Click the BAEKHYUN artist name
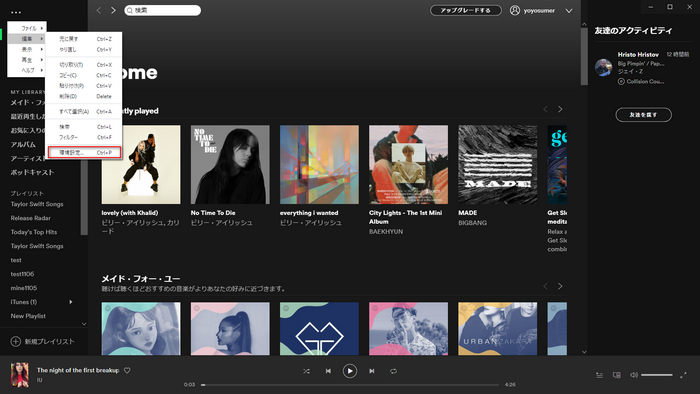The height and width of the screenshot is (394, 700). (386, 232)
